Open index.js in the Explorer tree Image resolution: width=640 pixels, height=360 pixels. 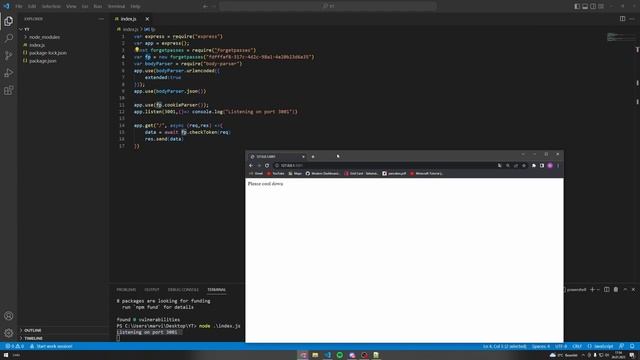coord(37,45)
